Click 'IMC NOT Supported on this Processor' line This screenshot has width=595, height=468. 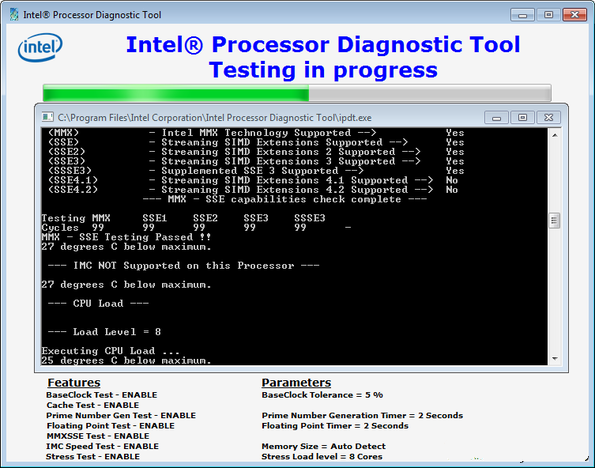pos(184,265)
